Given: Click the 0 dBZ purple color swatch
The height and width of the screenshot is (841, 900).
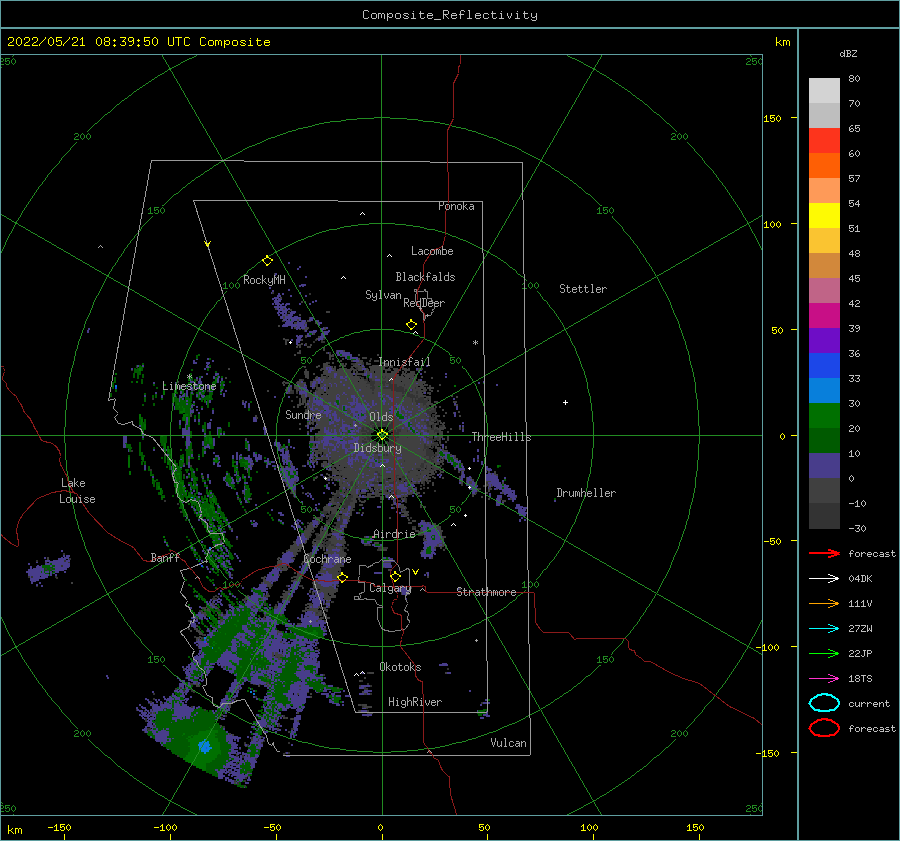Looking at the screenshot, I should point(824,466).
